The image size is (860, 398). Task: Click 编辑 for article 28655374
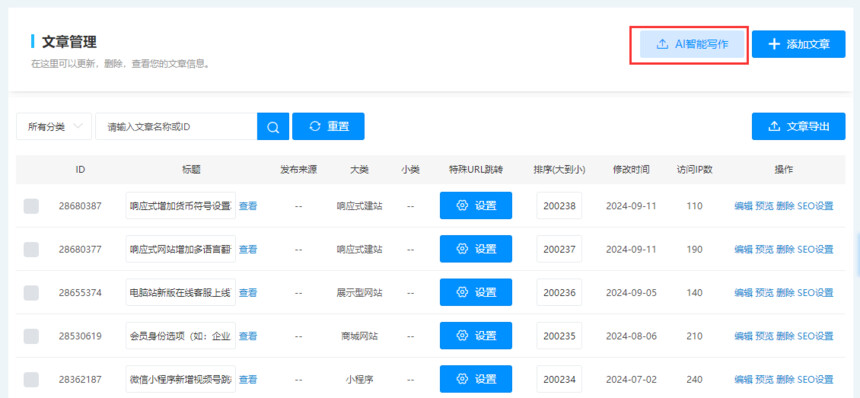pos(743,293)
